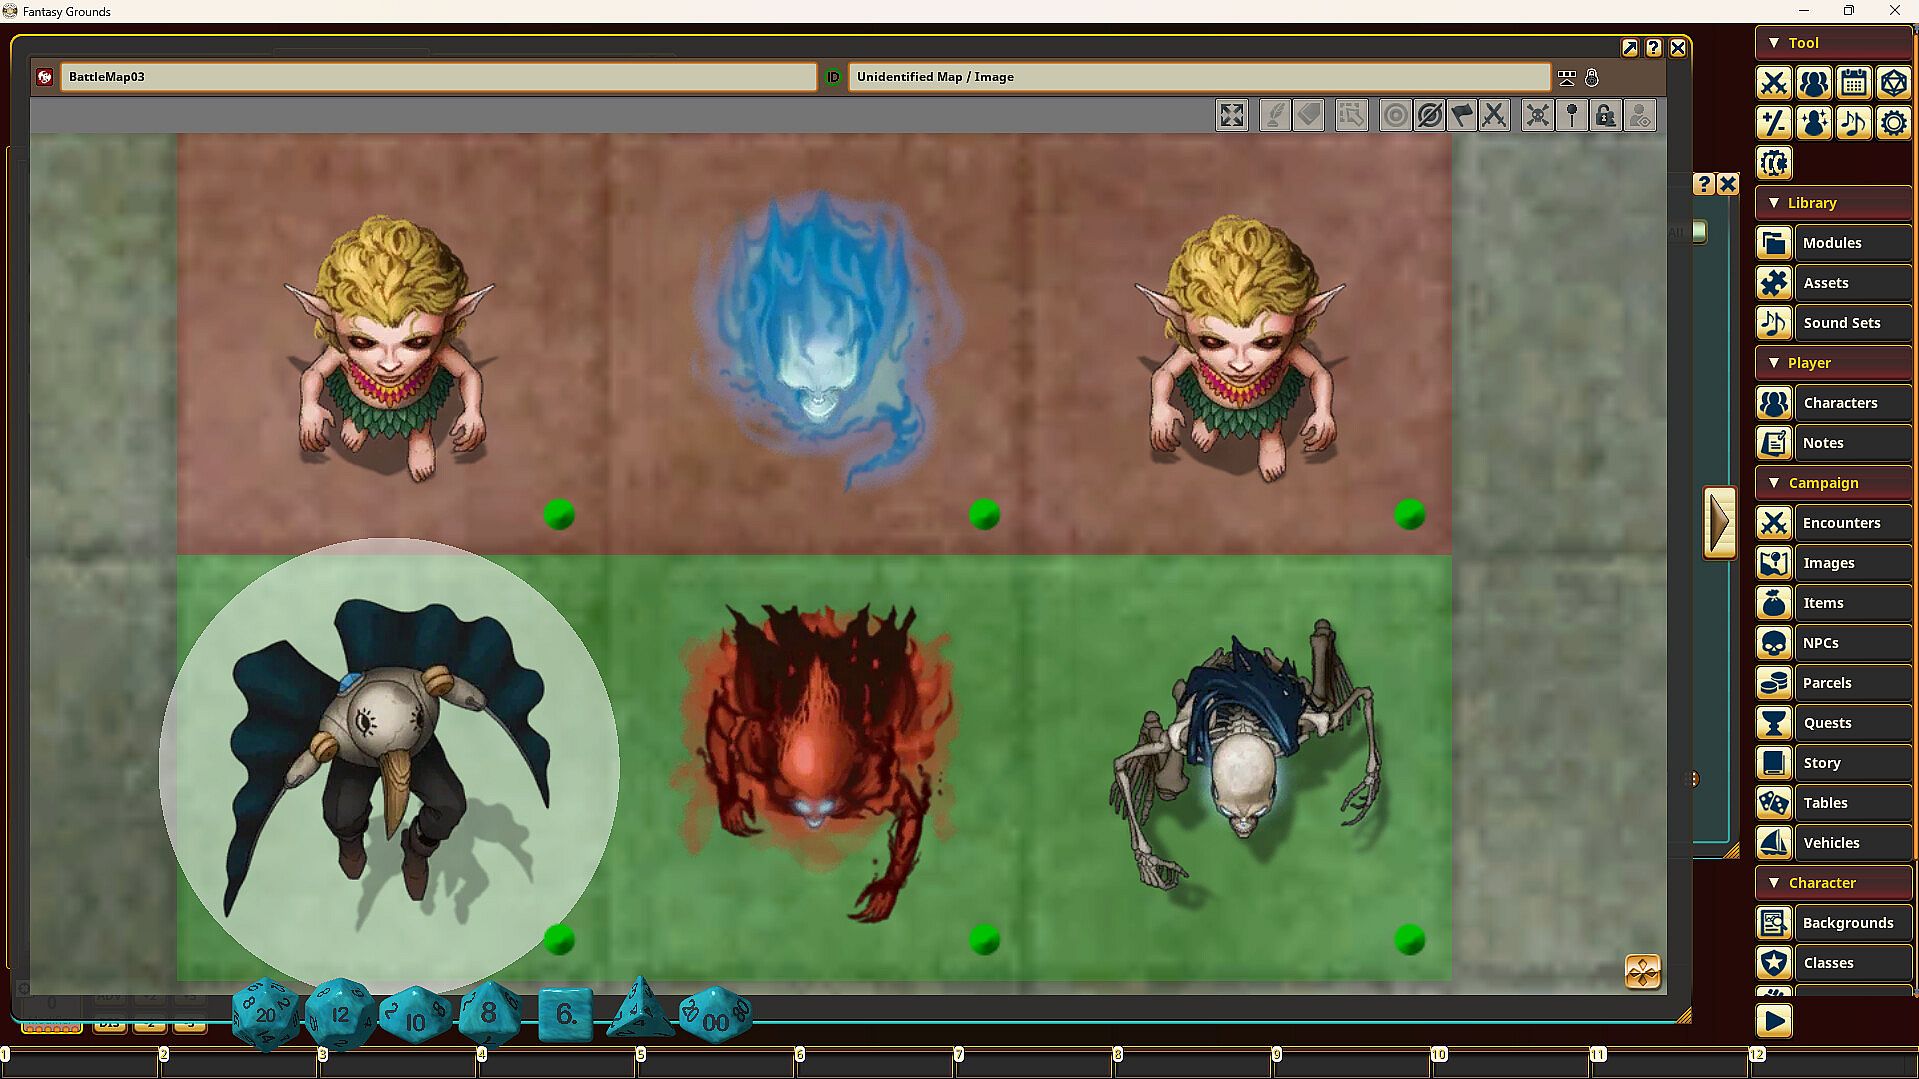Select the quill drawing tool
Viewport: 1919px width, 1079px height.
tap(1275, 116)
